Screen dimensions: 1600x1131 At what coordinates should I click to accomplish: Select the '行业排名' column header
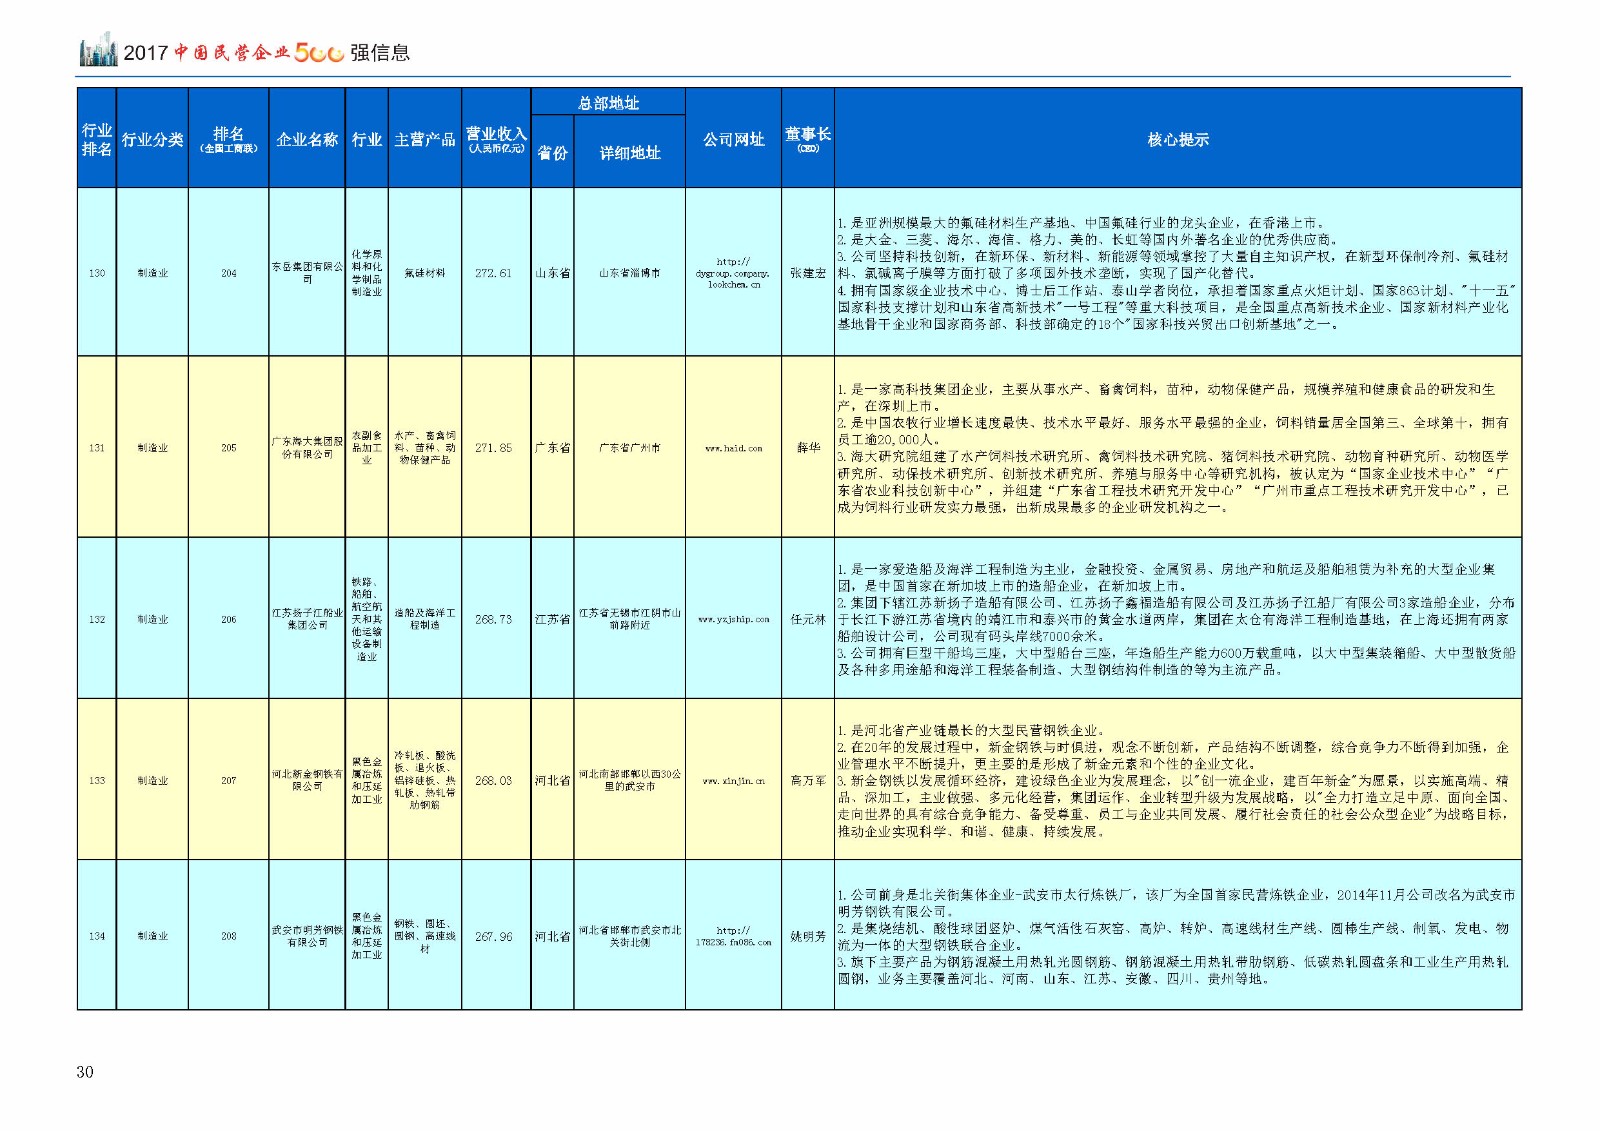pyautogui.click(x=97, y=139)
